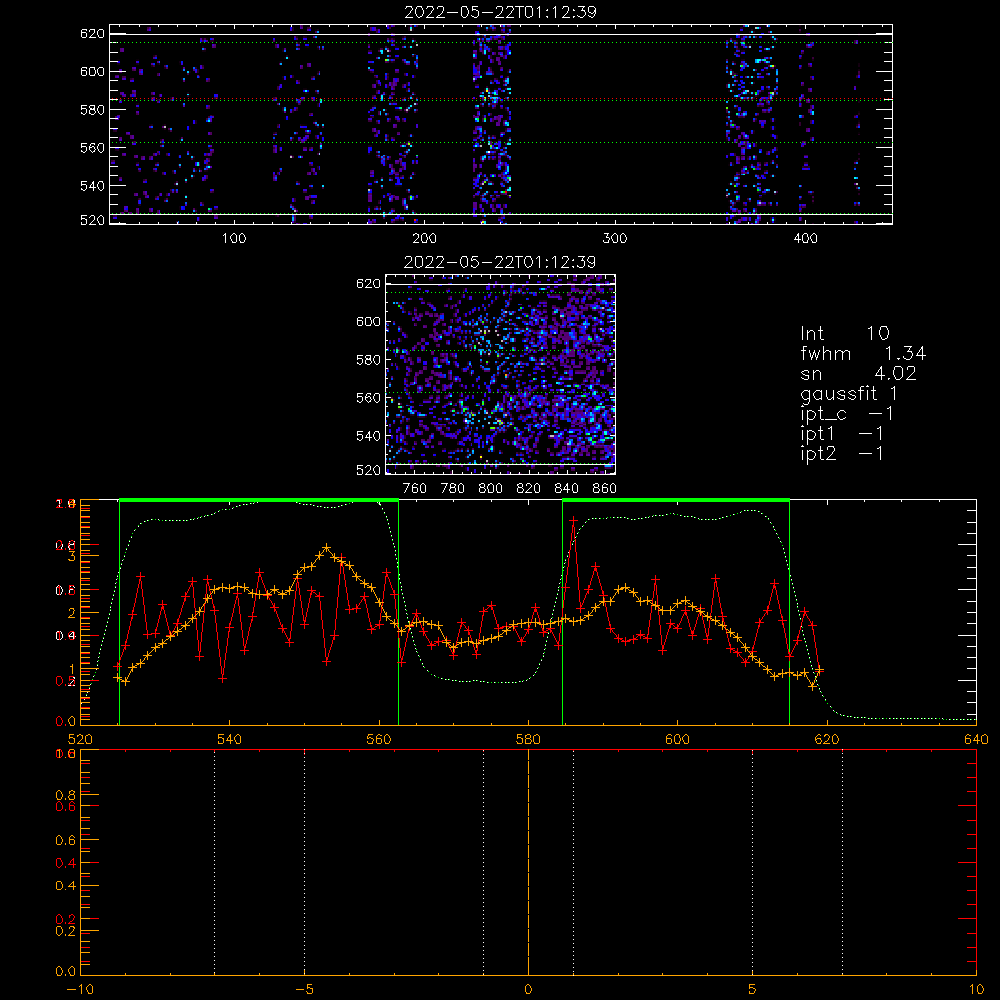Click the y-axis label 540 of top panel
The image size is (1000, 1000).
[92, 186]
